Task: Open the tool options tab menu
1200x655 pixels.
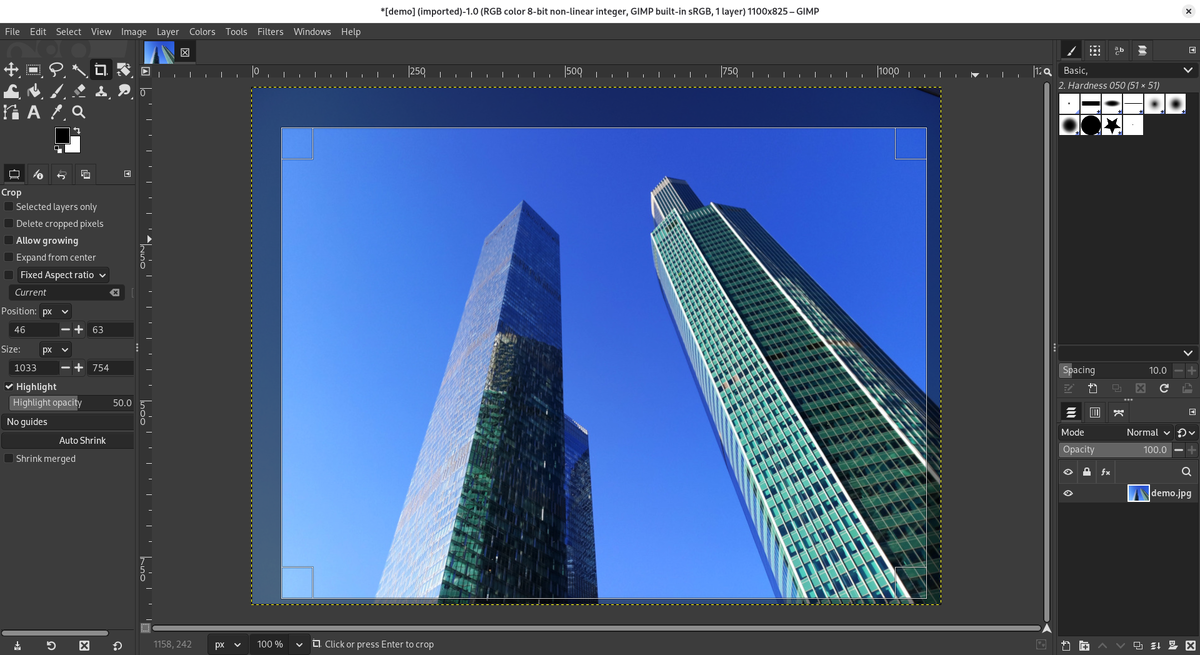Action: pyautogui.click(x=127, y=174)
